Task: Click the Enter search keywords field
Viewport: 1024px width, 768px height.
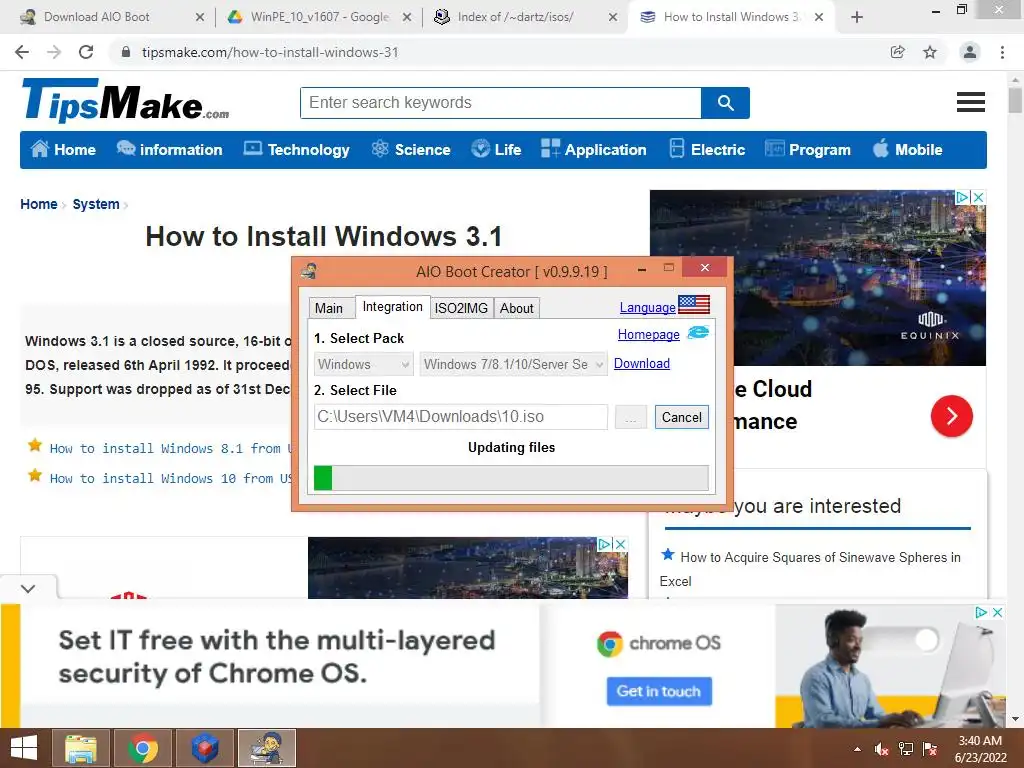Action: click(501, 103)
